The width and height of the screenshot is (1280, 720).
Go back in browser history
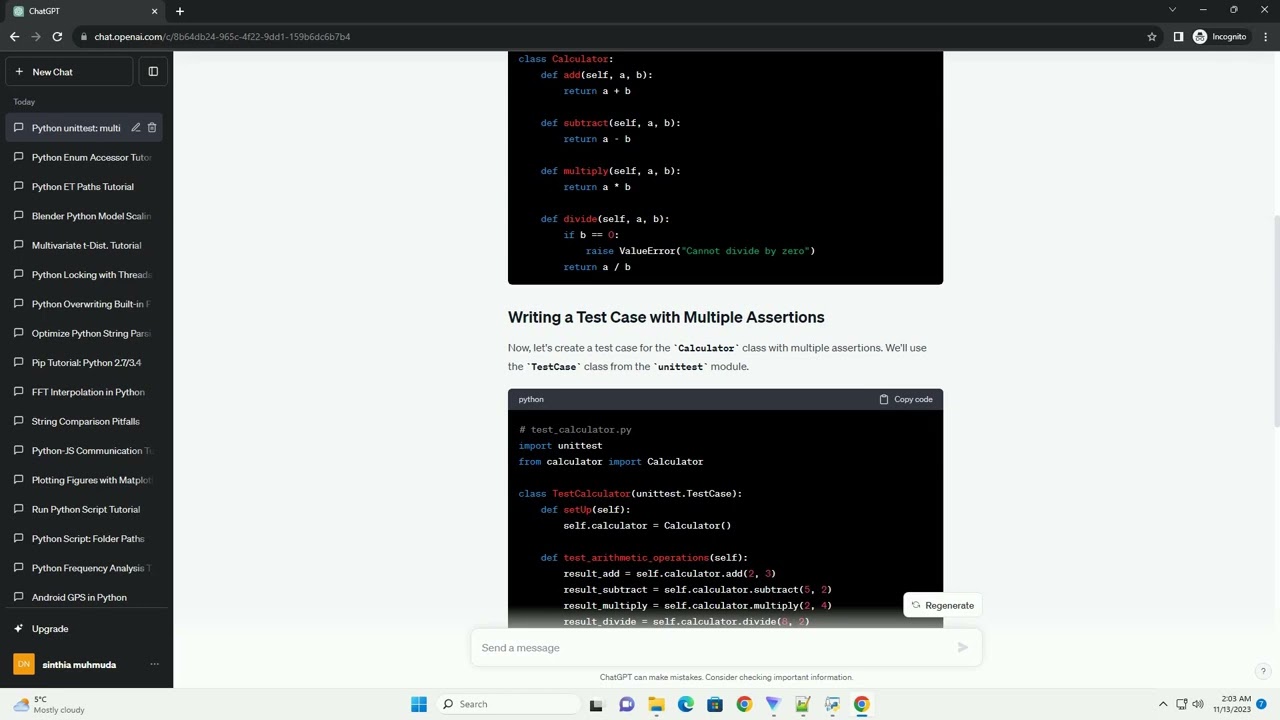[x=14, y=37]
